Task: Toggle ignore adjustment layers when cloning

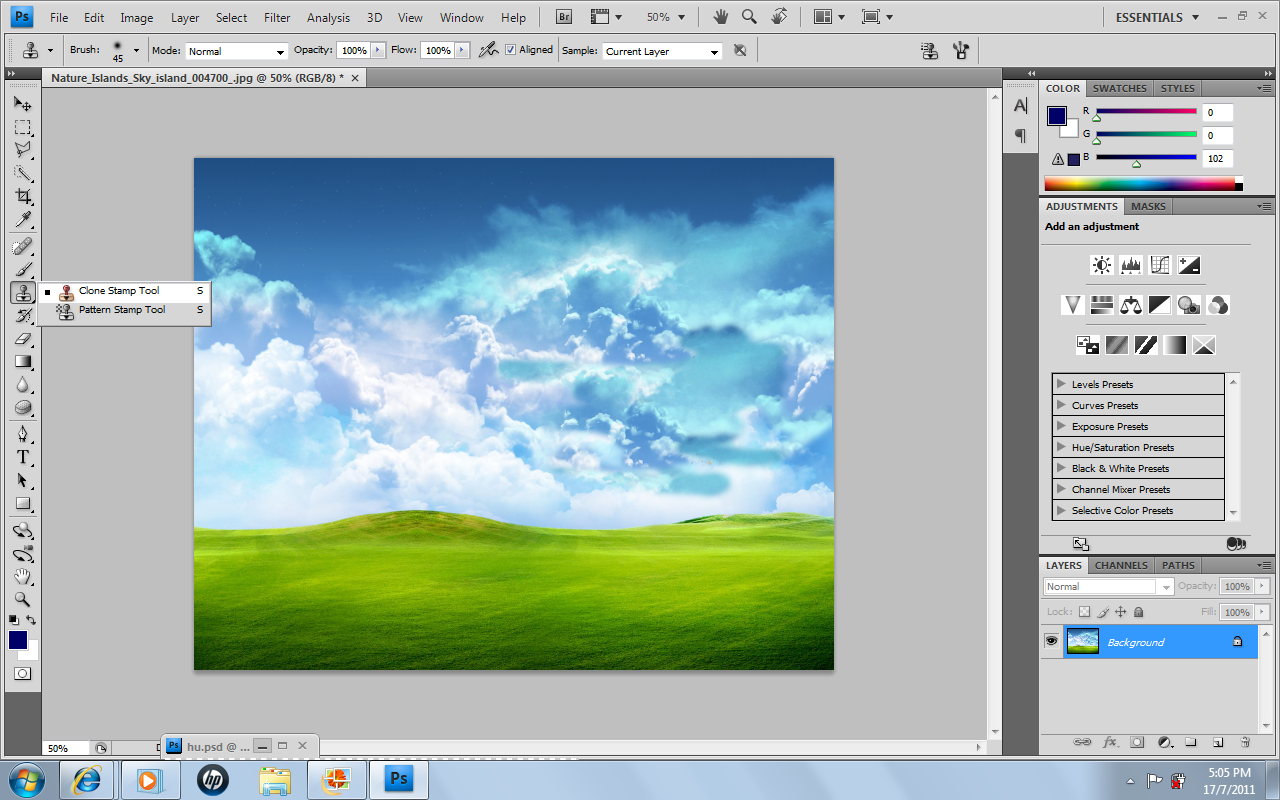Action: click(x=739, y=50)
